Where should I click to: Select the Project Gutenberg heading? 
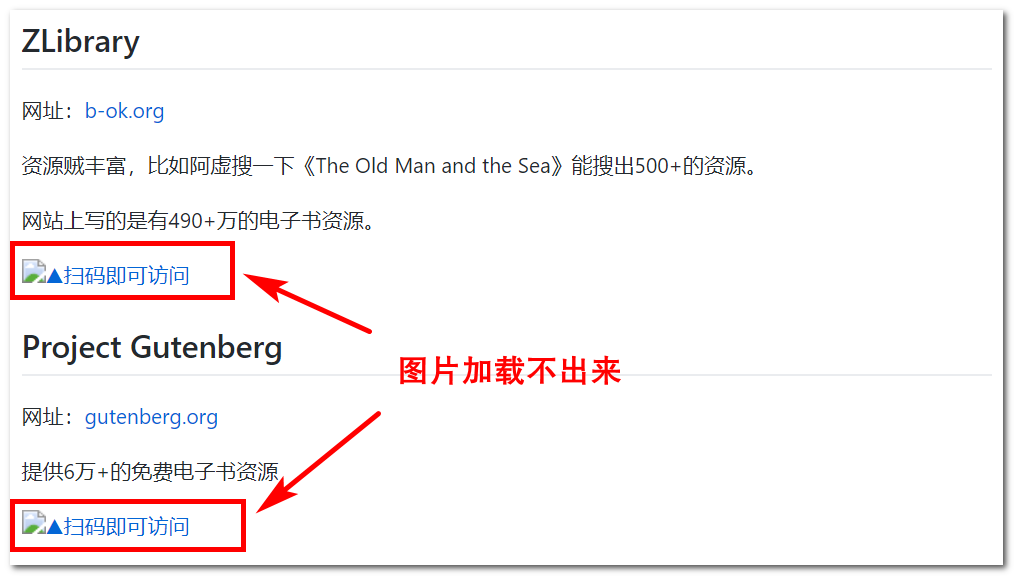(152, 348)
